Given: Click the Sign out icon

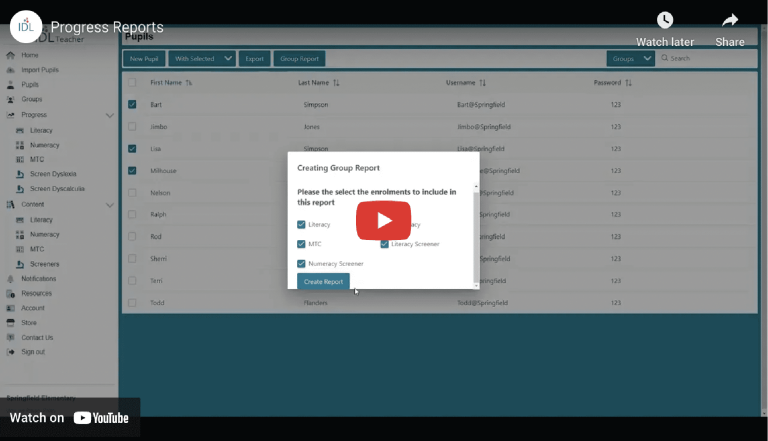Looking at the screenshot, I should pyautogui.click(x=10, y=352).
